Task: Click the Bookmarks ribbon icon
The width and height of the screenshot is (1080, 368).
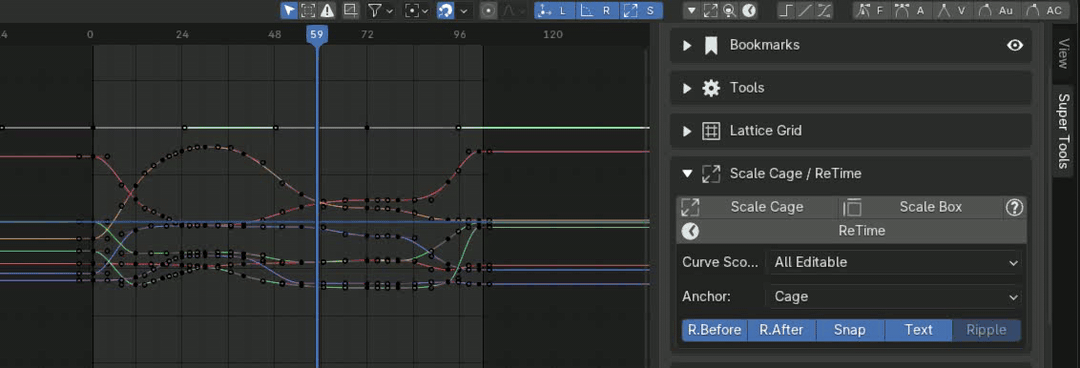Action: tap(711, 45)
